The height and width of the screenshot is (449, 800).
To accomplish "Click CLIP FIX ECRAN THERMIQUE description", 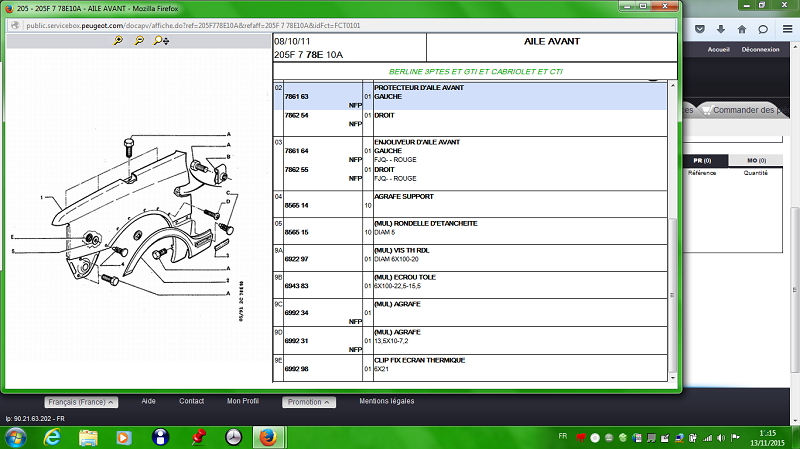I will pyautogui.click(x=419, y=360).
